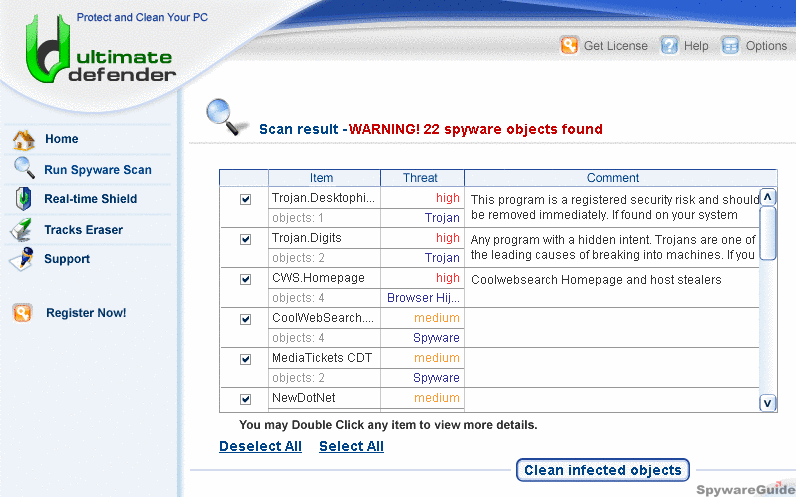Click the Home house icon

click(24, 140)
